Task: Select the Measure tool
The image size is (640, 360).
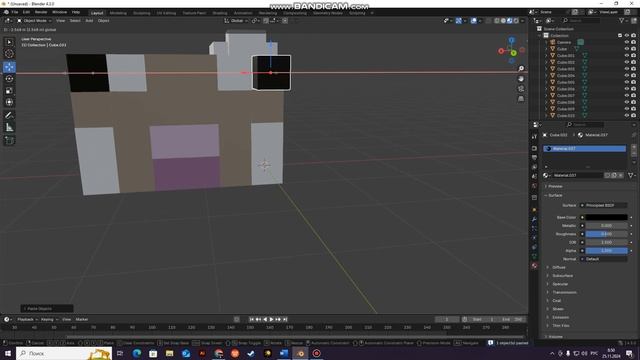Action: pyautogui.click(x=9, y=127)
